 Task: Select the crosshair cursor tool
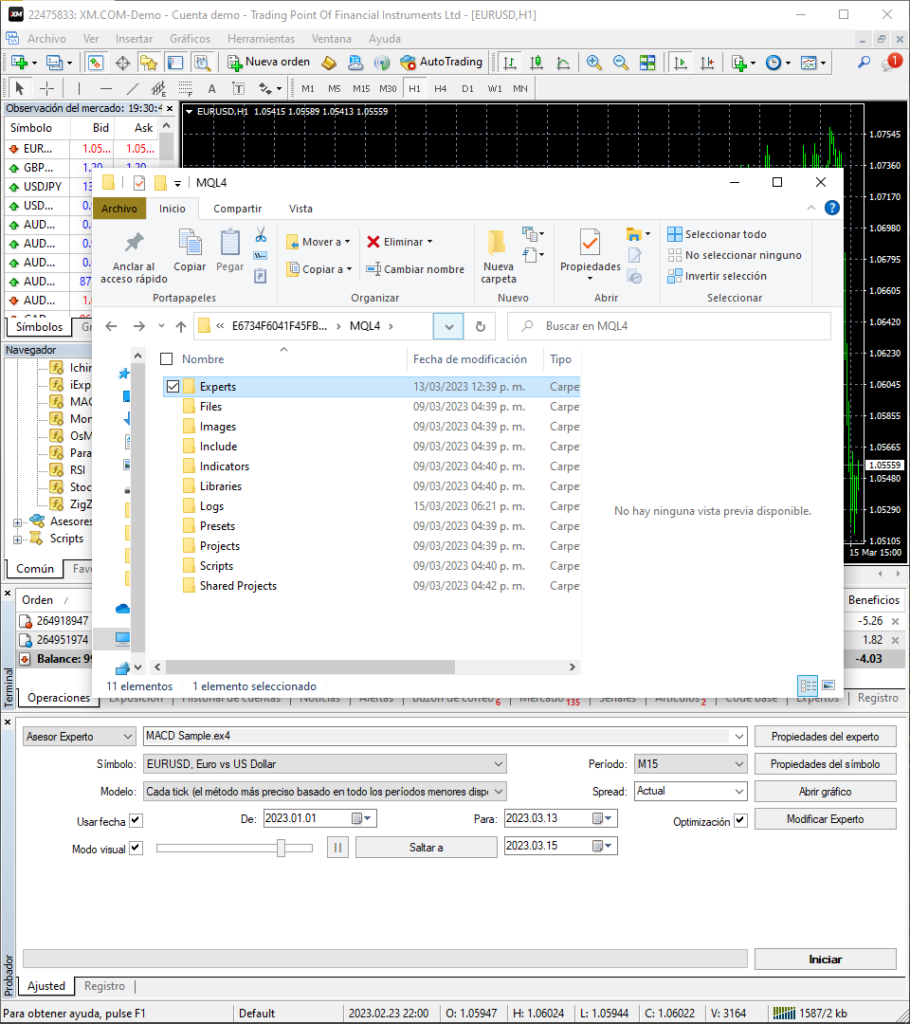coord(47,88)
